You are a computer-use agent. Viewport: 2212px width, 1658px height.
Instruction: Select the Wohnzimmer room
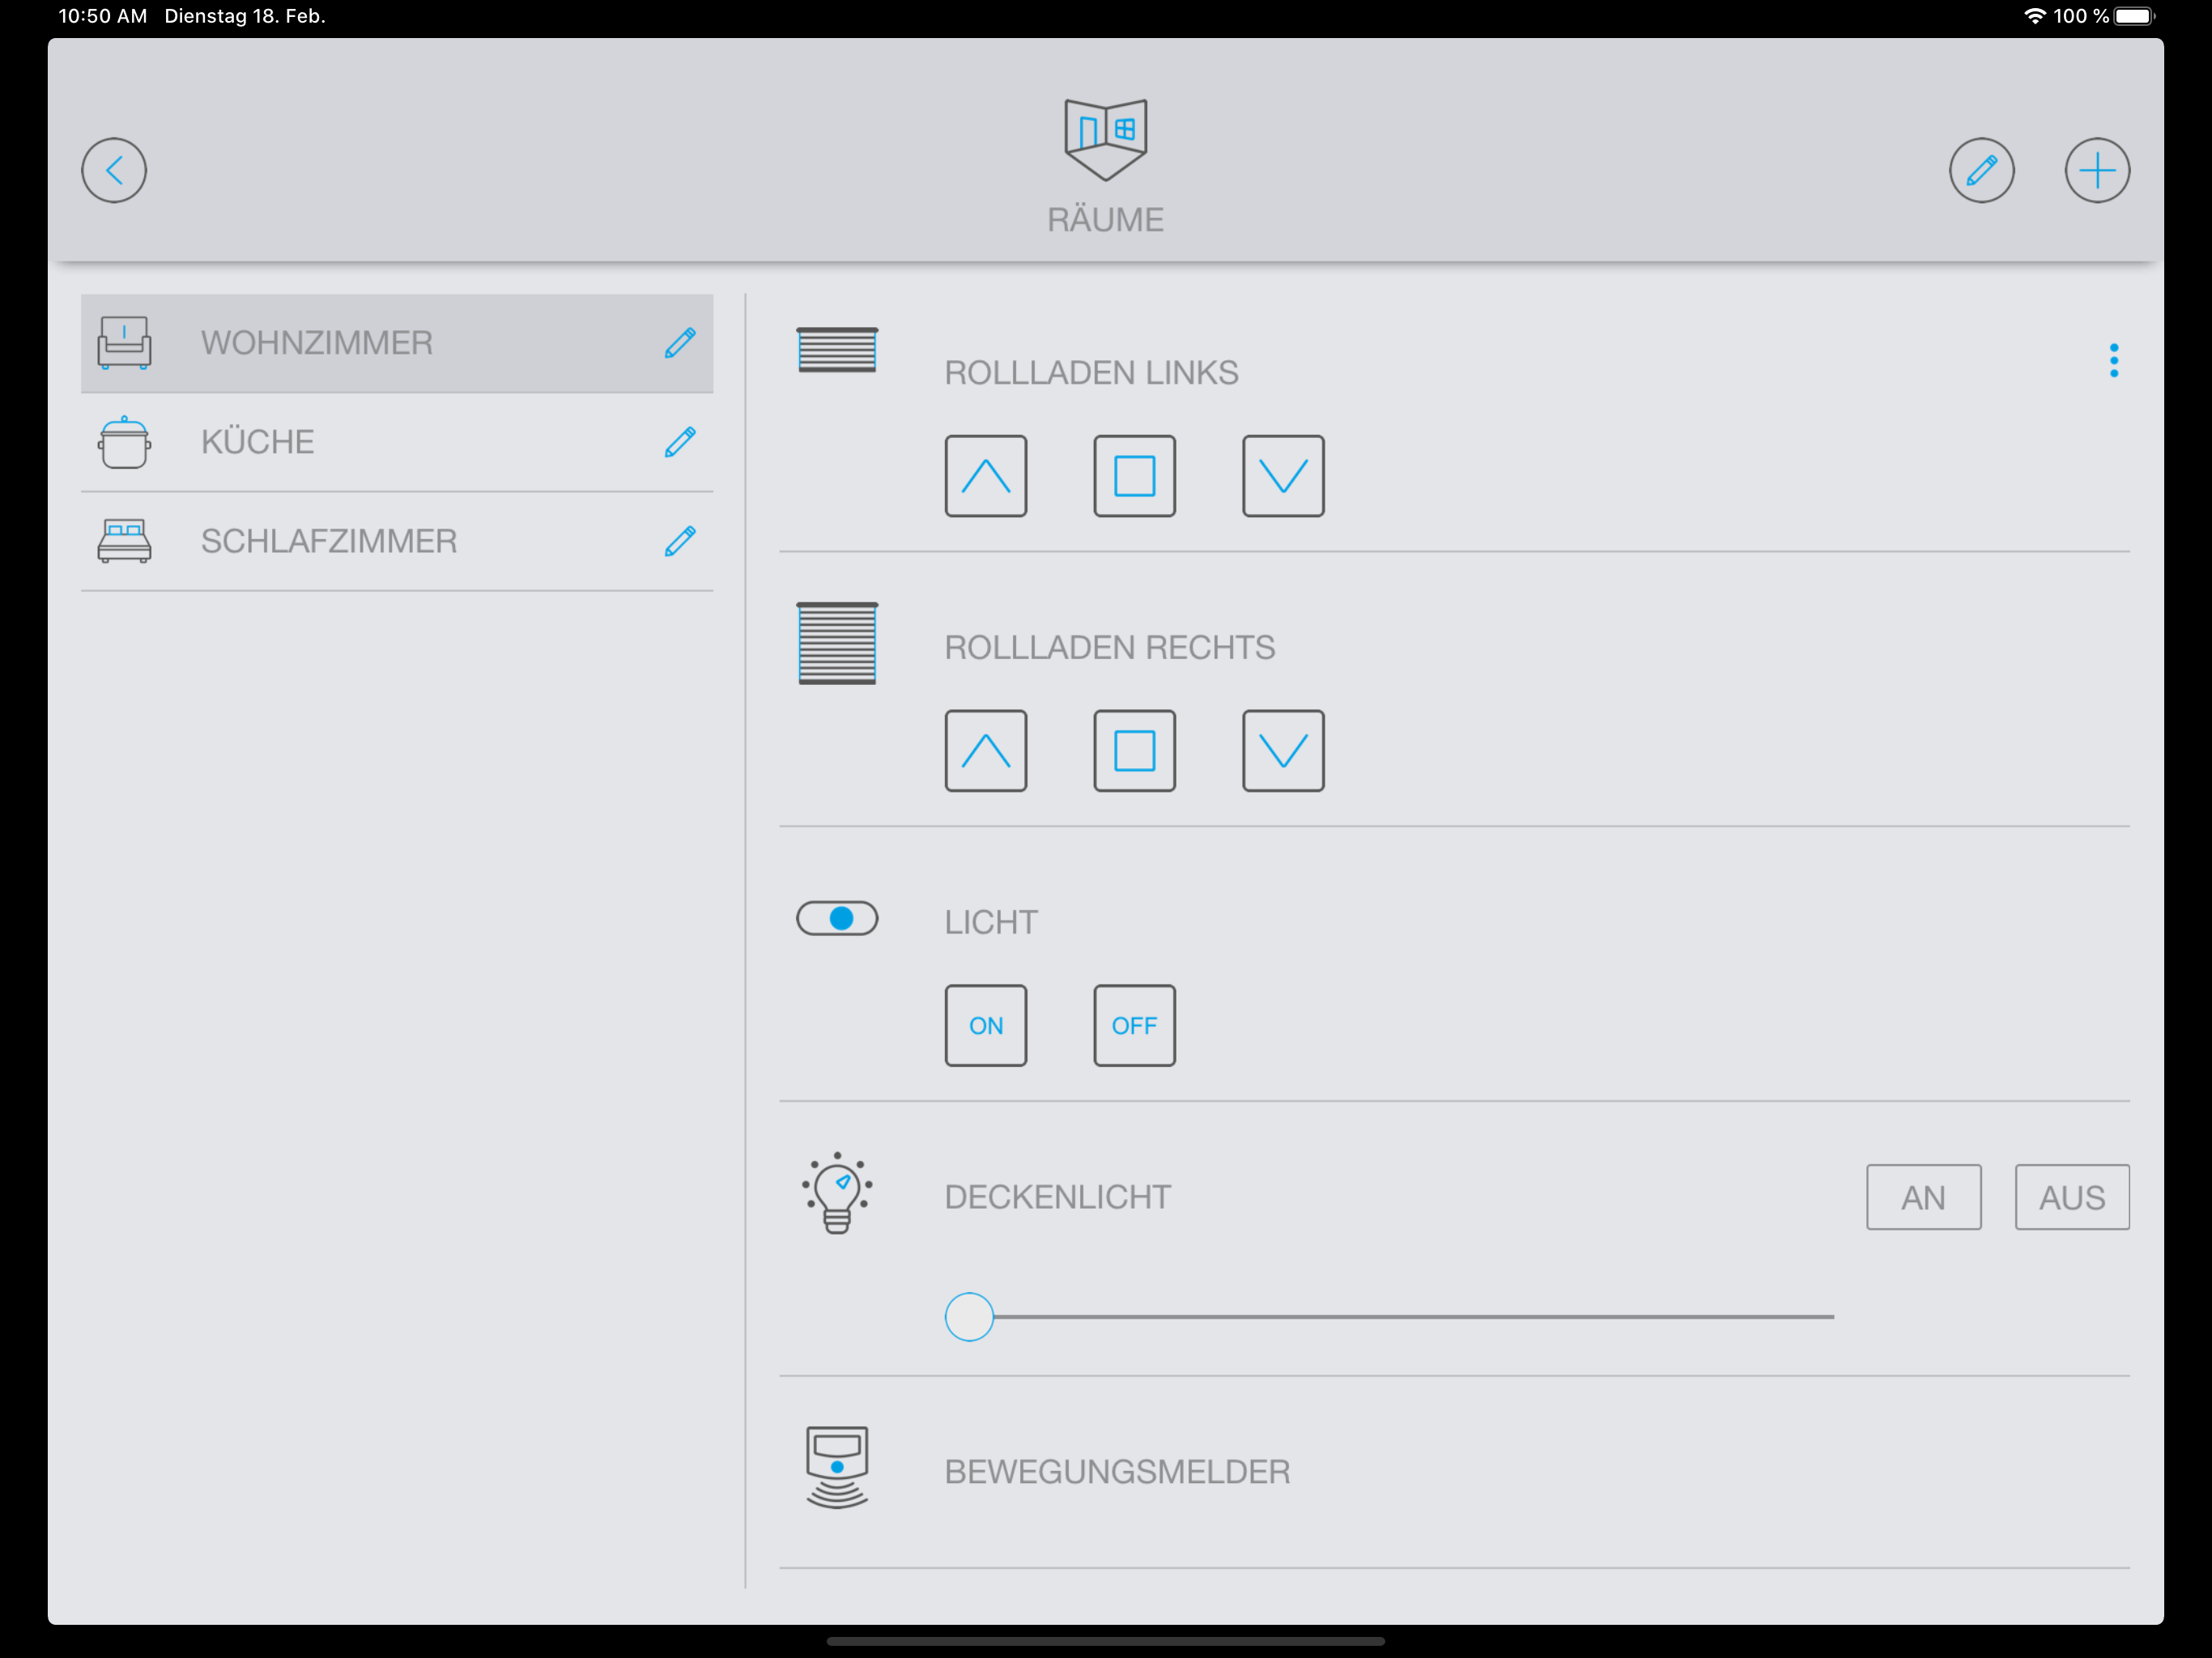pyautogui.click(x=397, y=343)
